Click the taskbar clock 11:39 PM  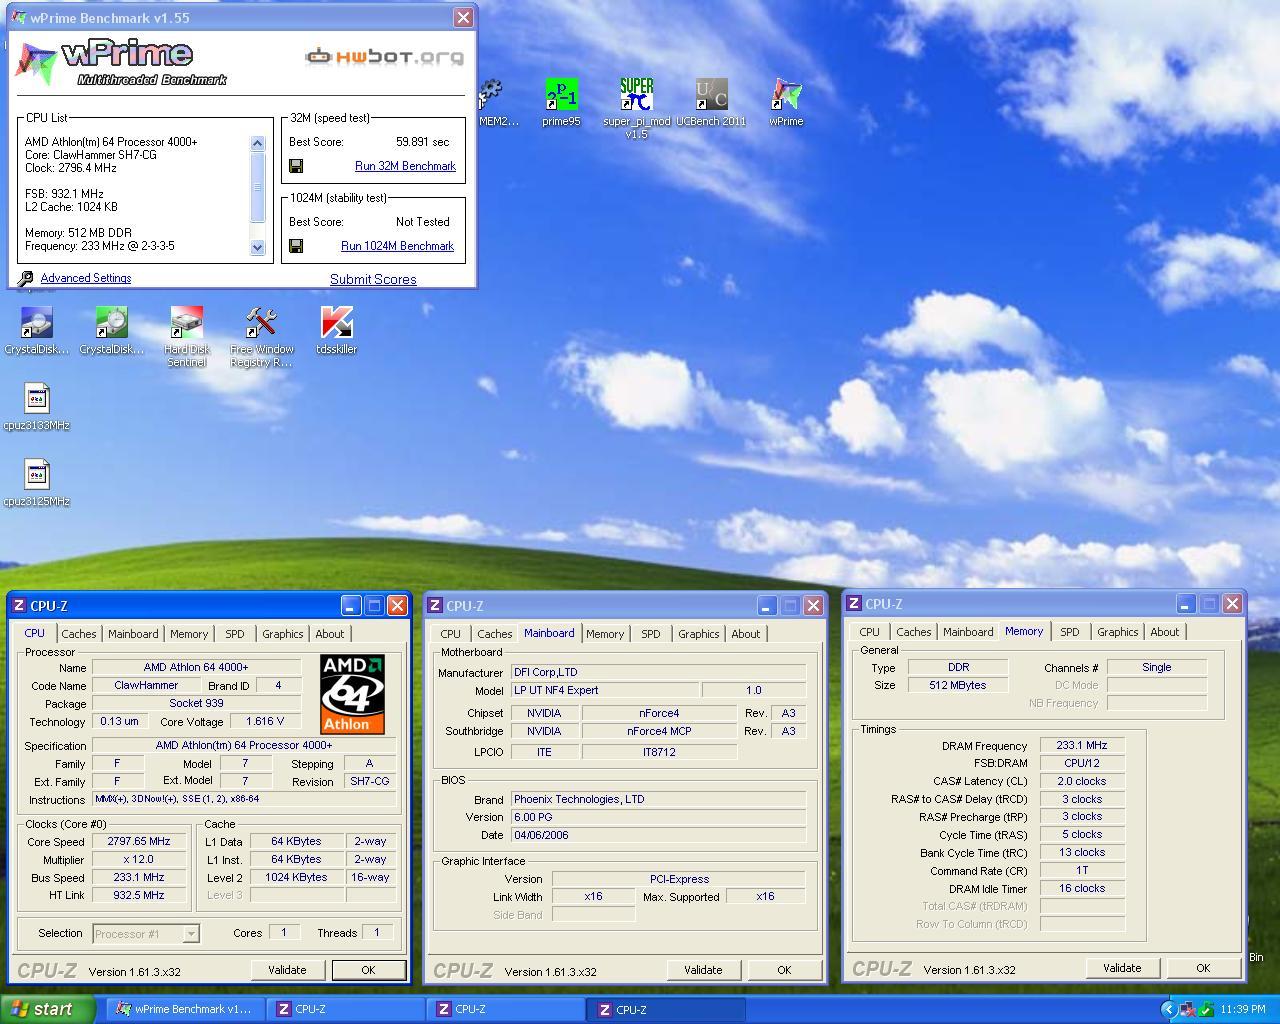1243,1009
